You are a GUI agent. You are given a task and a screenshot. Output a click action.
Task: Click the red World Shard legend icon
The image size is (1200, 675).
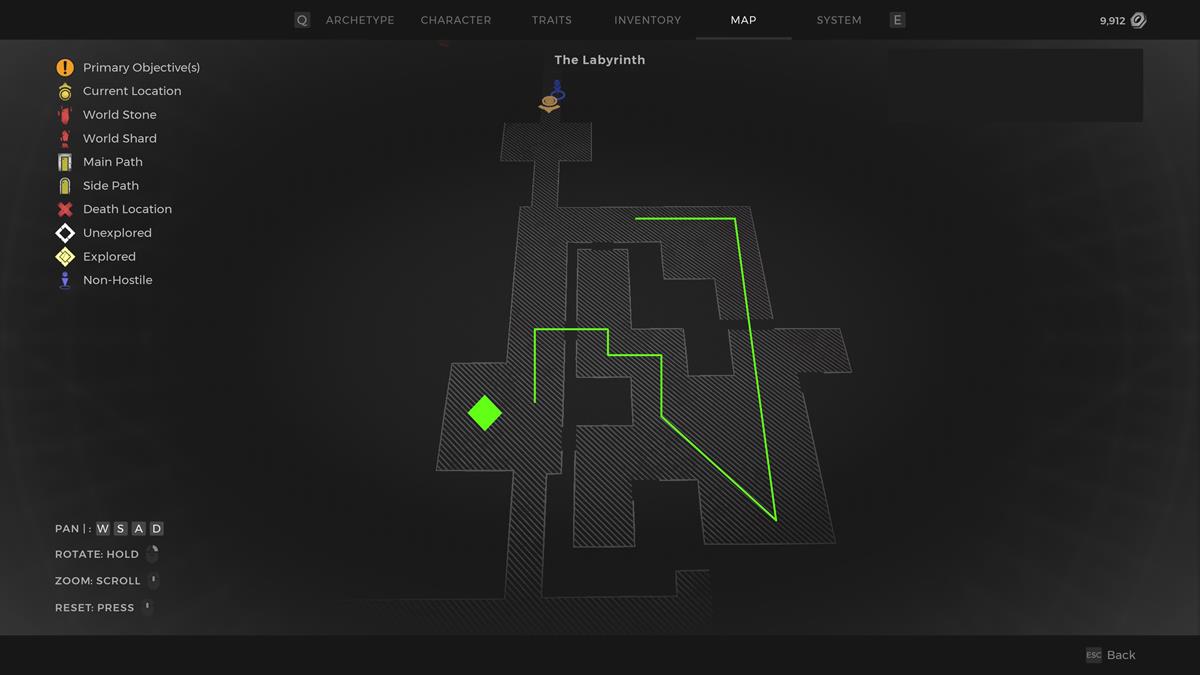(65, 138)
